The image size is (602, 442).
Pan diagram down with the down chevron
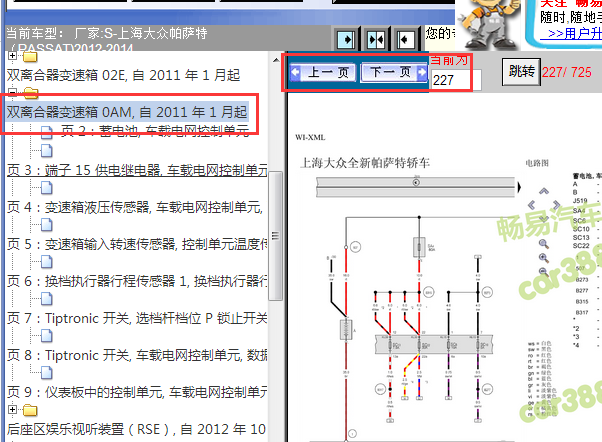tap(544, 219)
